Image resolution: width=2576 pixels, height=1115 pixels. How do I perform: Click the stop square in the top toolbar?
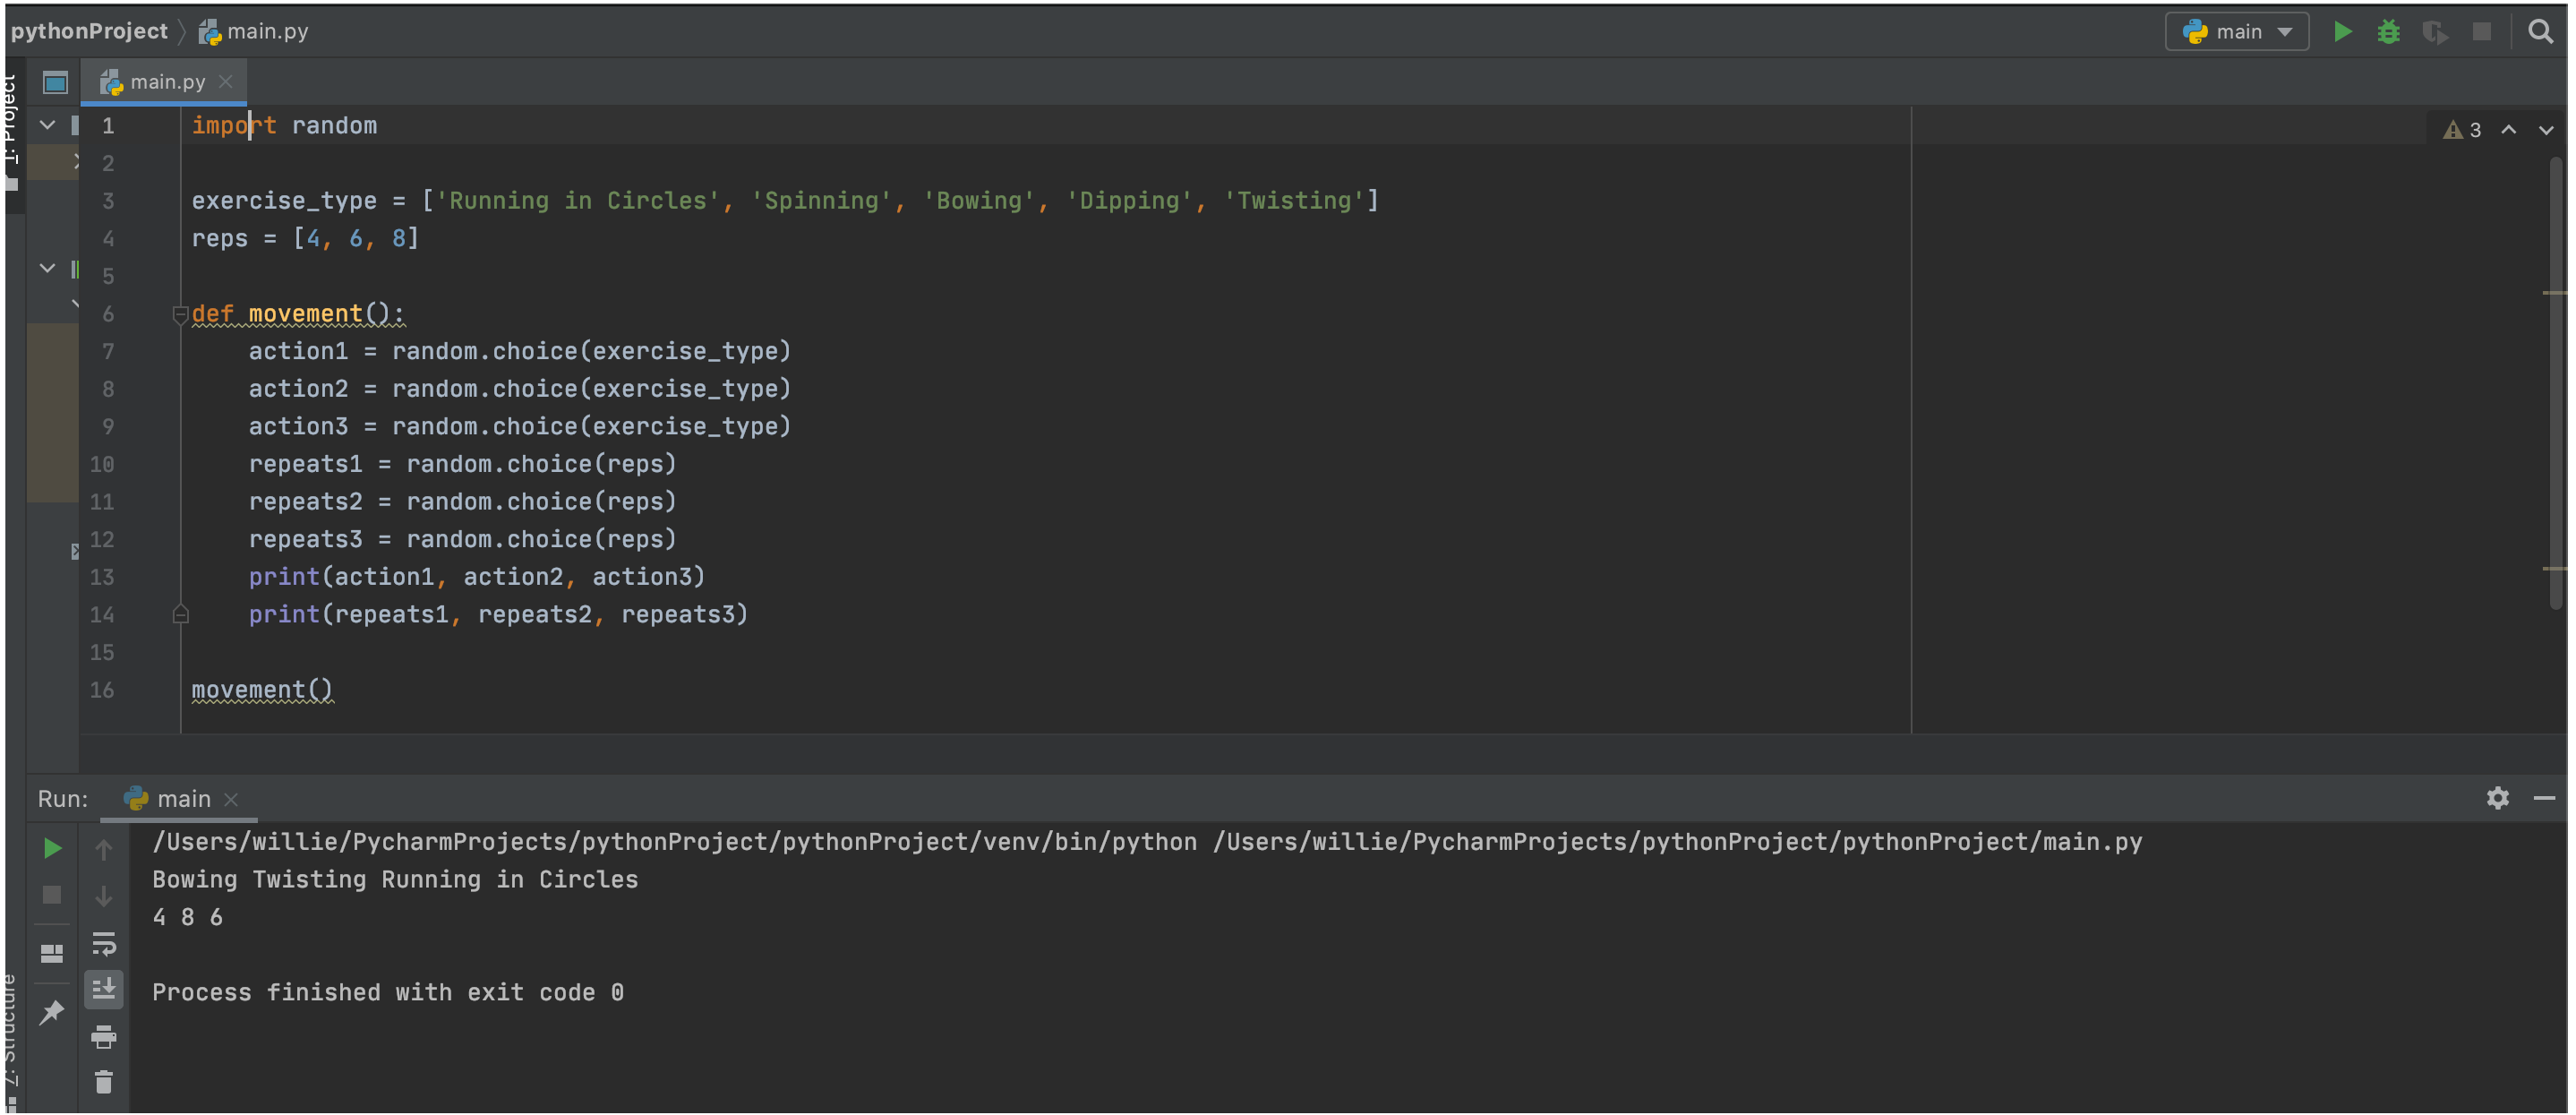[x=2481, y=32]
